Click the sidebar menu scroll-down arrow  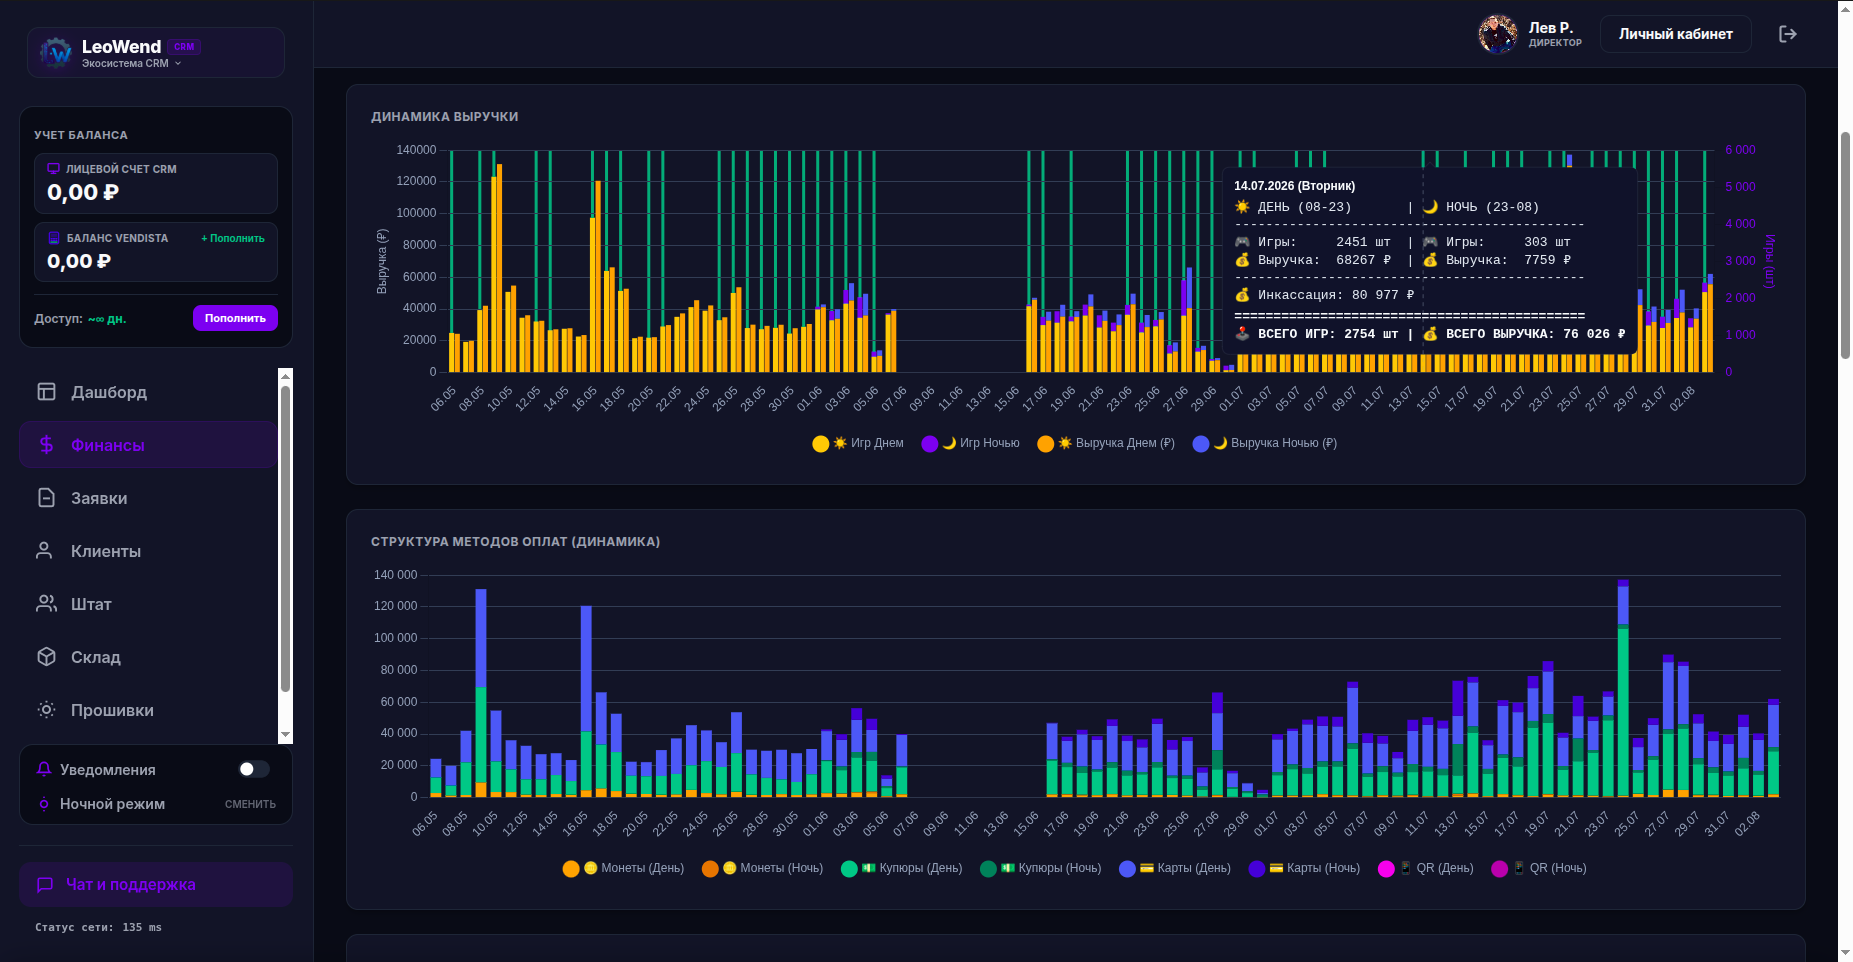286,735
